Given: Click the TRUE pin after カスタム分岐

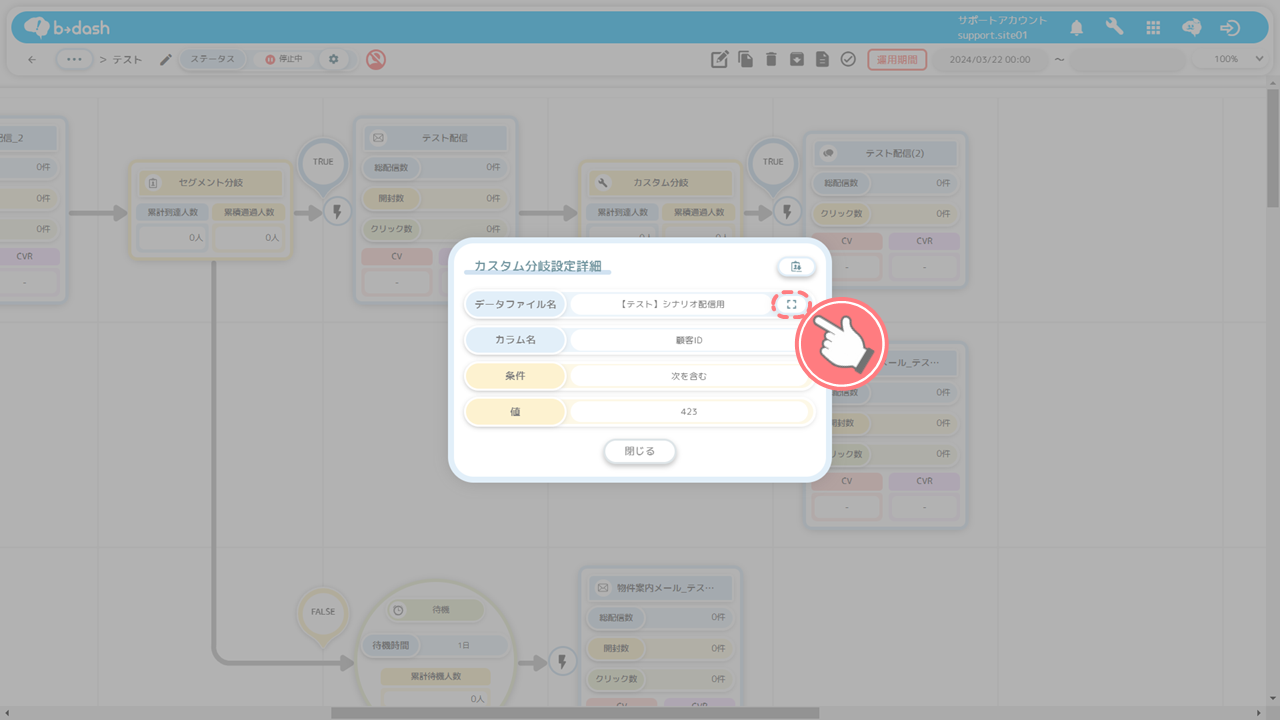Looking at the screenshot, I should [773, 162].
